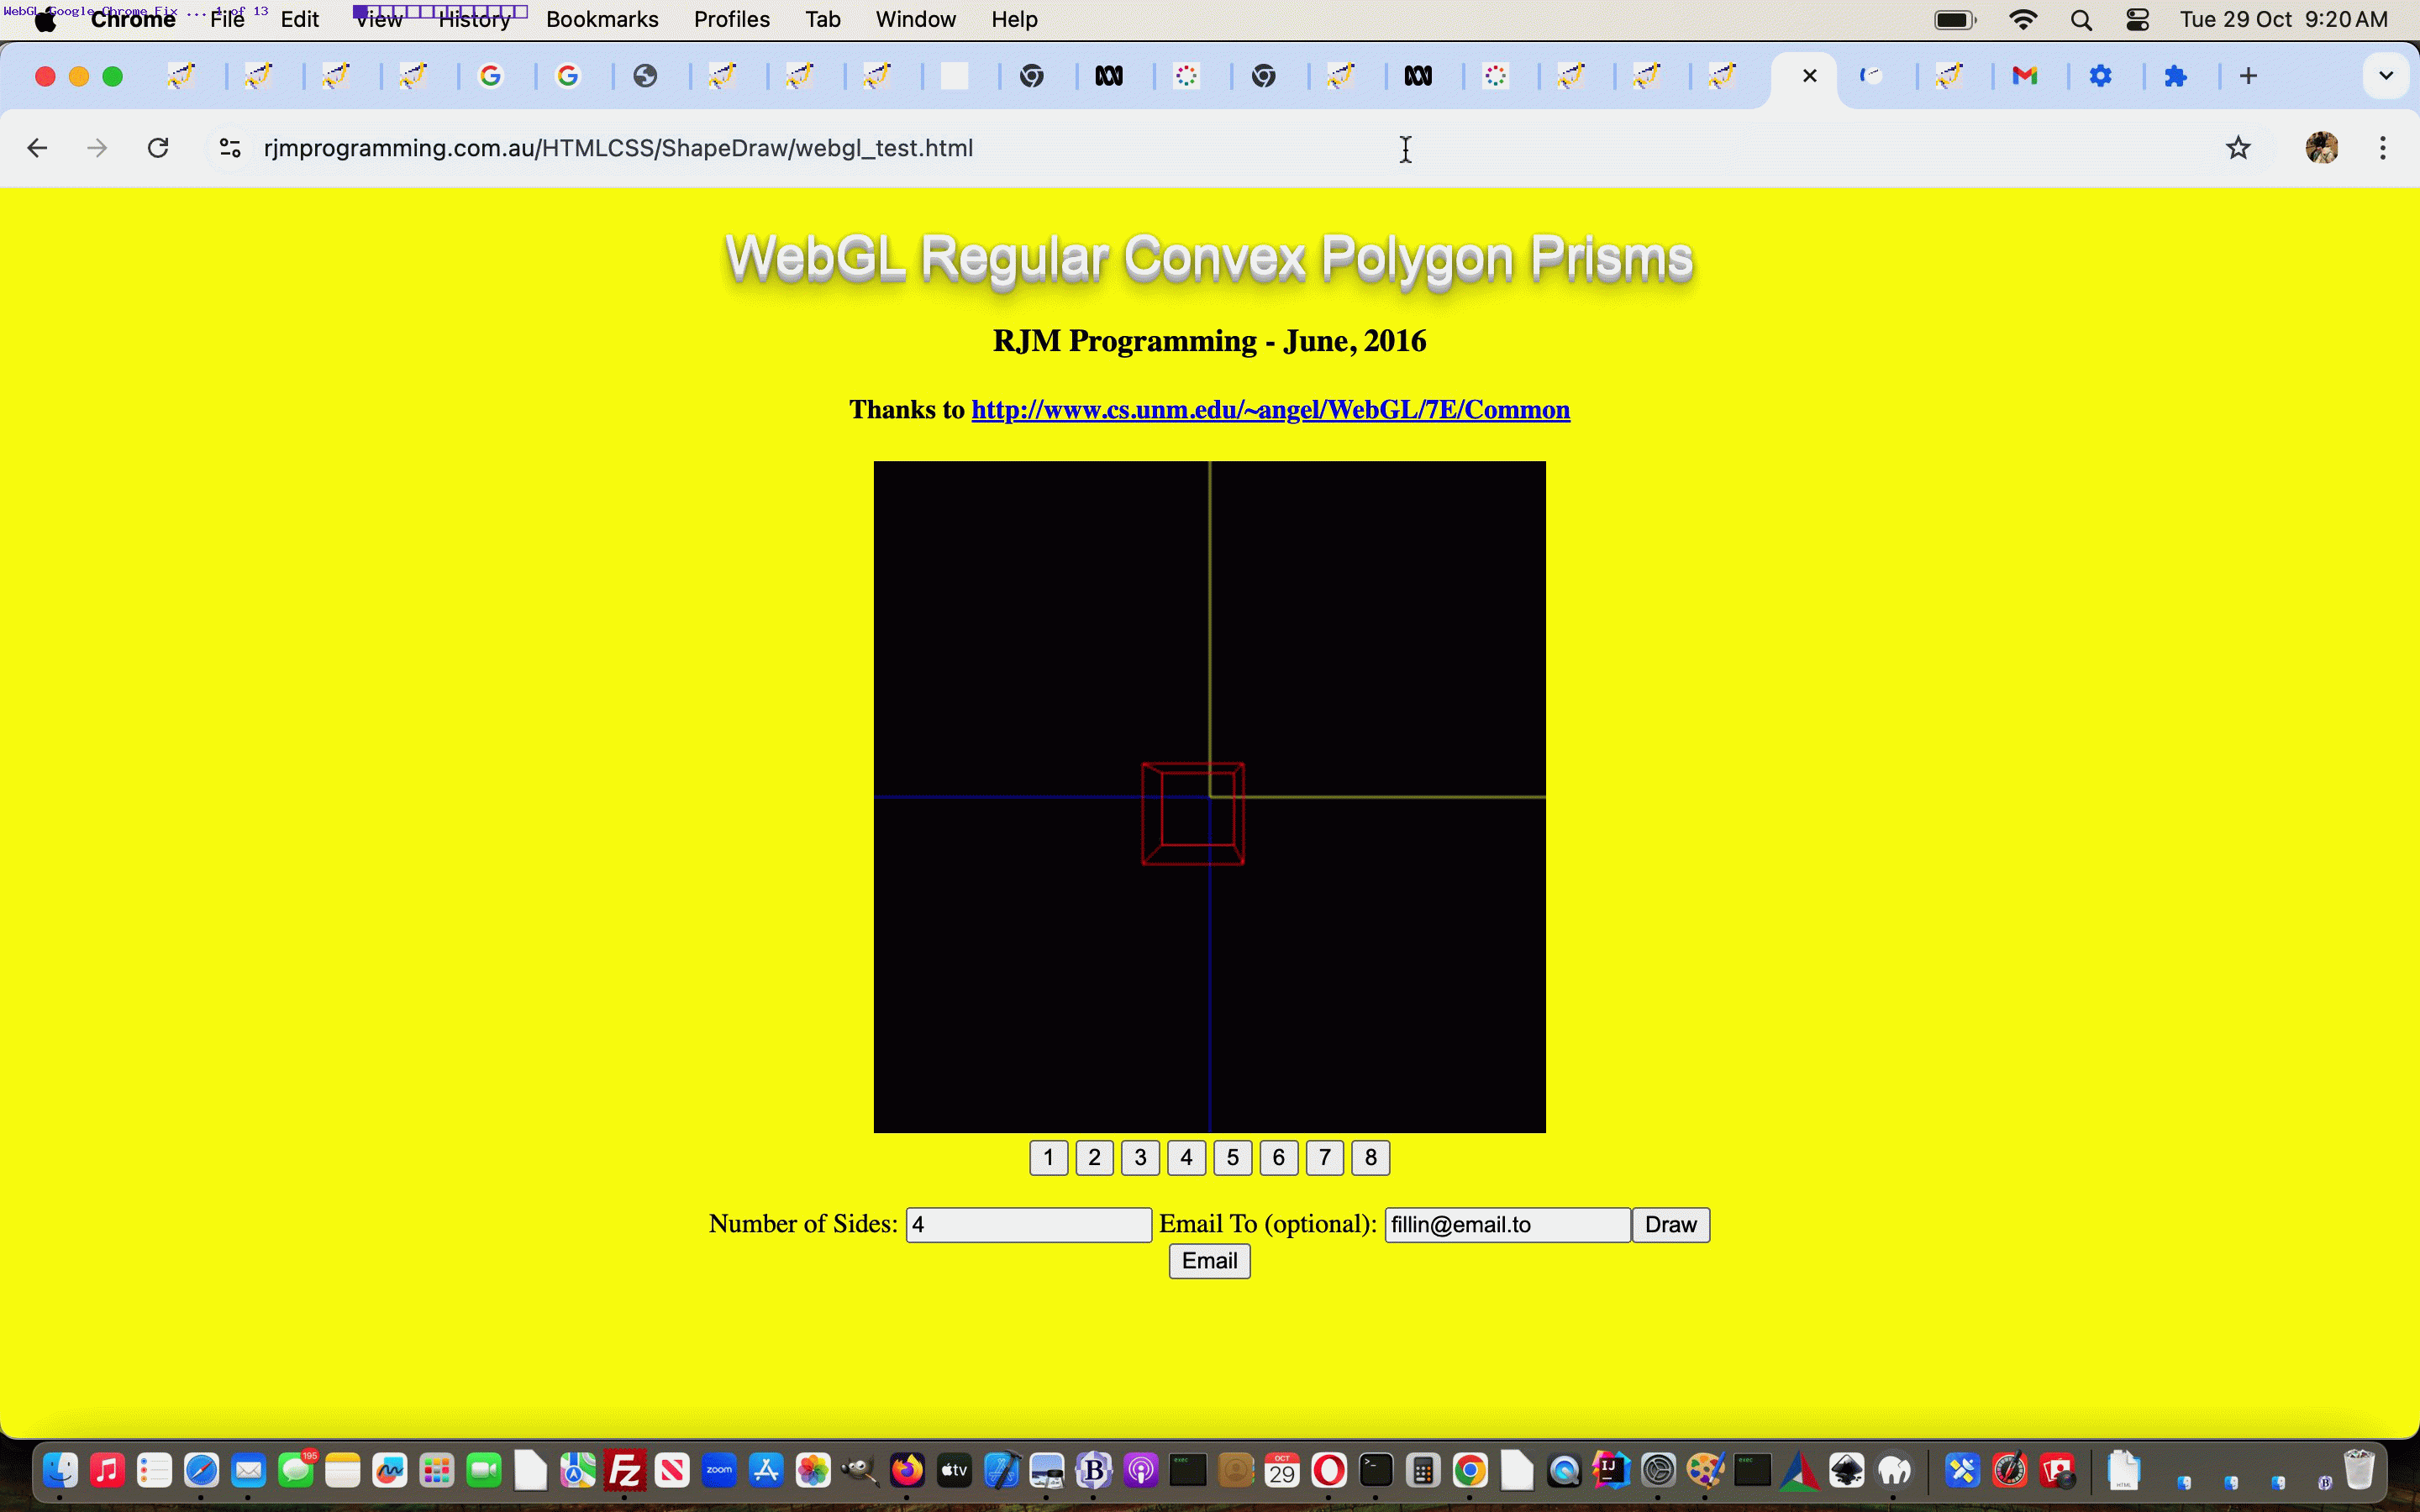Click numbered button 3 below the canvas
The height and width of the screenshot is (1512, 2420).
[1140, 1157]
